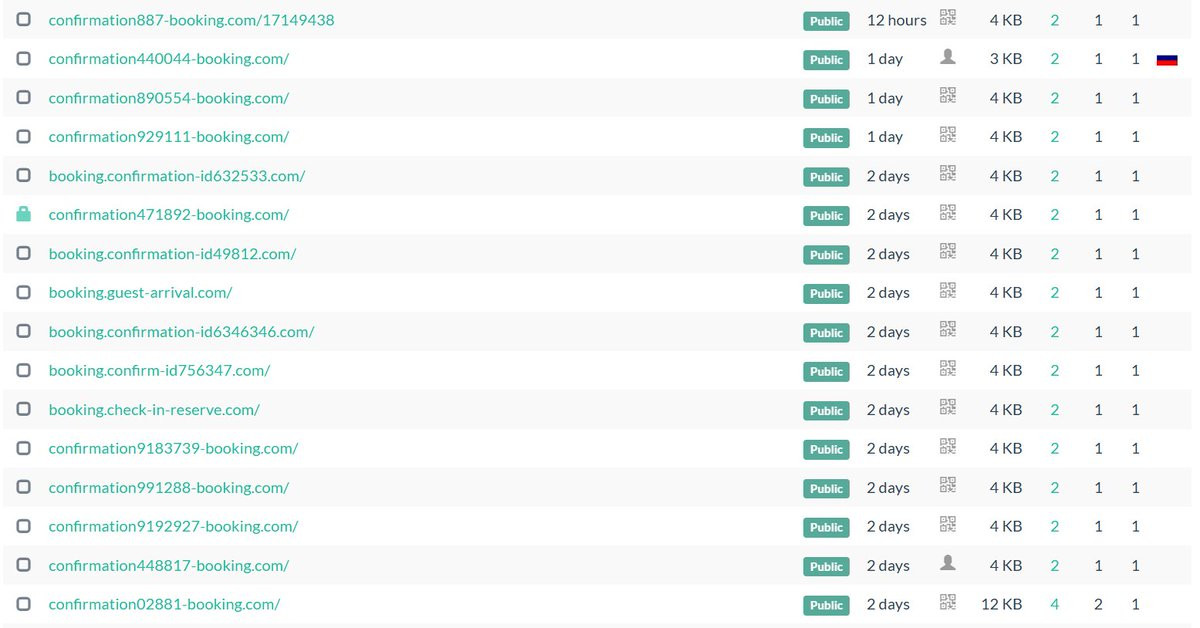Open booking.confirm-id756347.com scan link
1200x628 pixels.
pyautogui.click(x=160, y=371)
